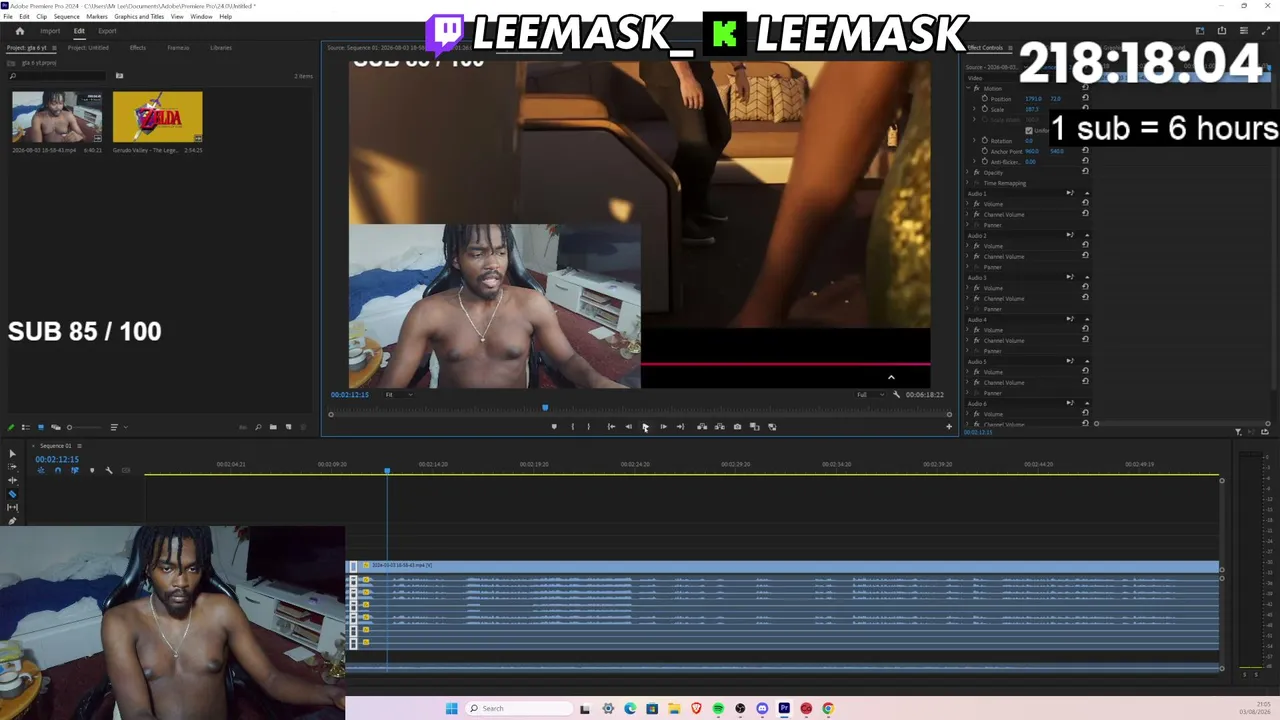Image resolution: width=1280 pixels, height=720 pixels.
Task: Open timeline display settings wrench
Action: pyautogui.click(x=109, y=470)
